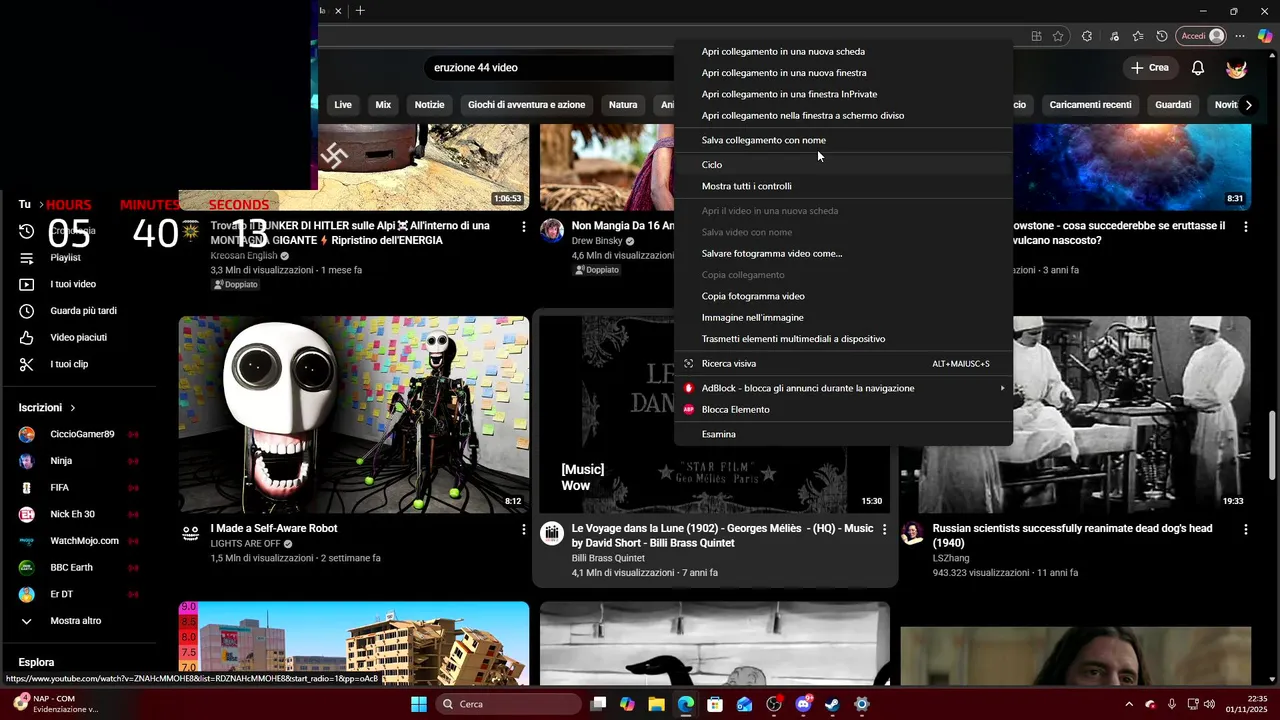
Task: Open I tuoi video in sidebar
Action: [75, 285]
